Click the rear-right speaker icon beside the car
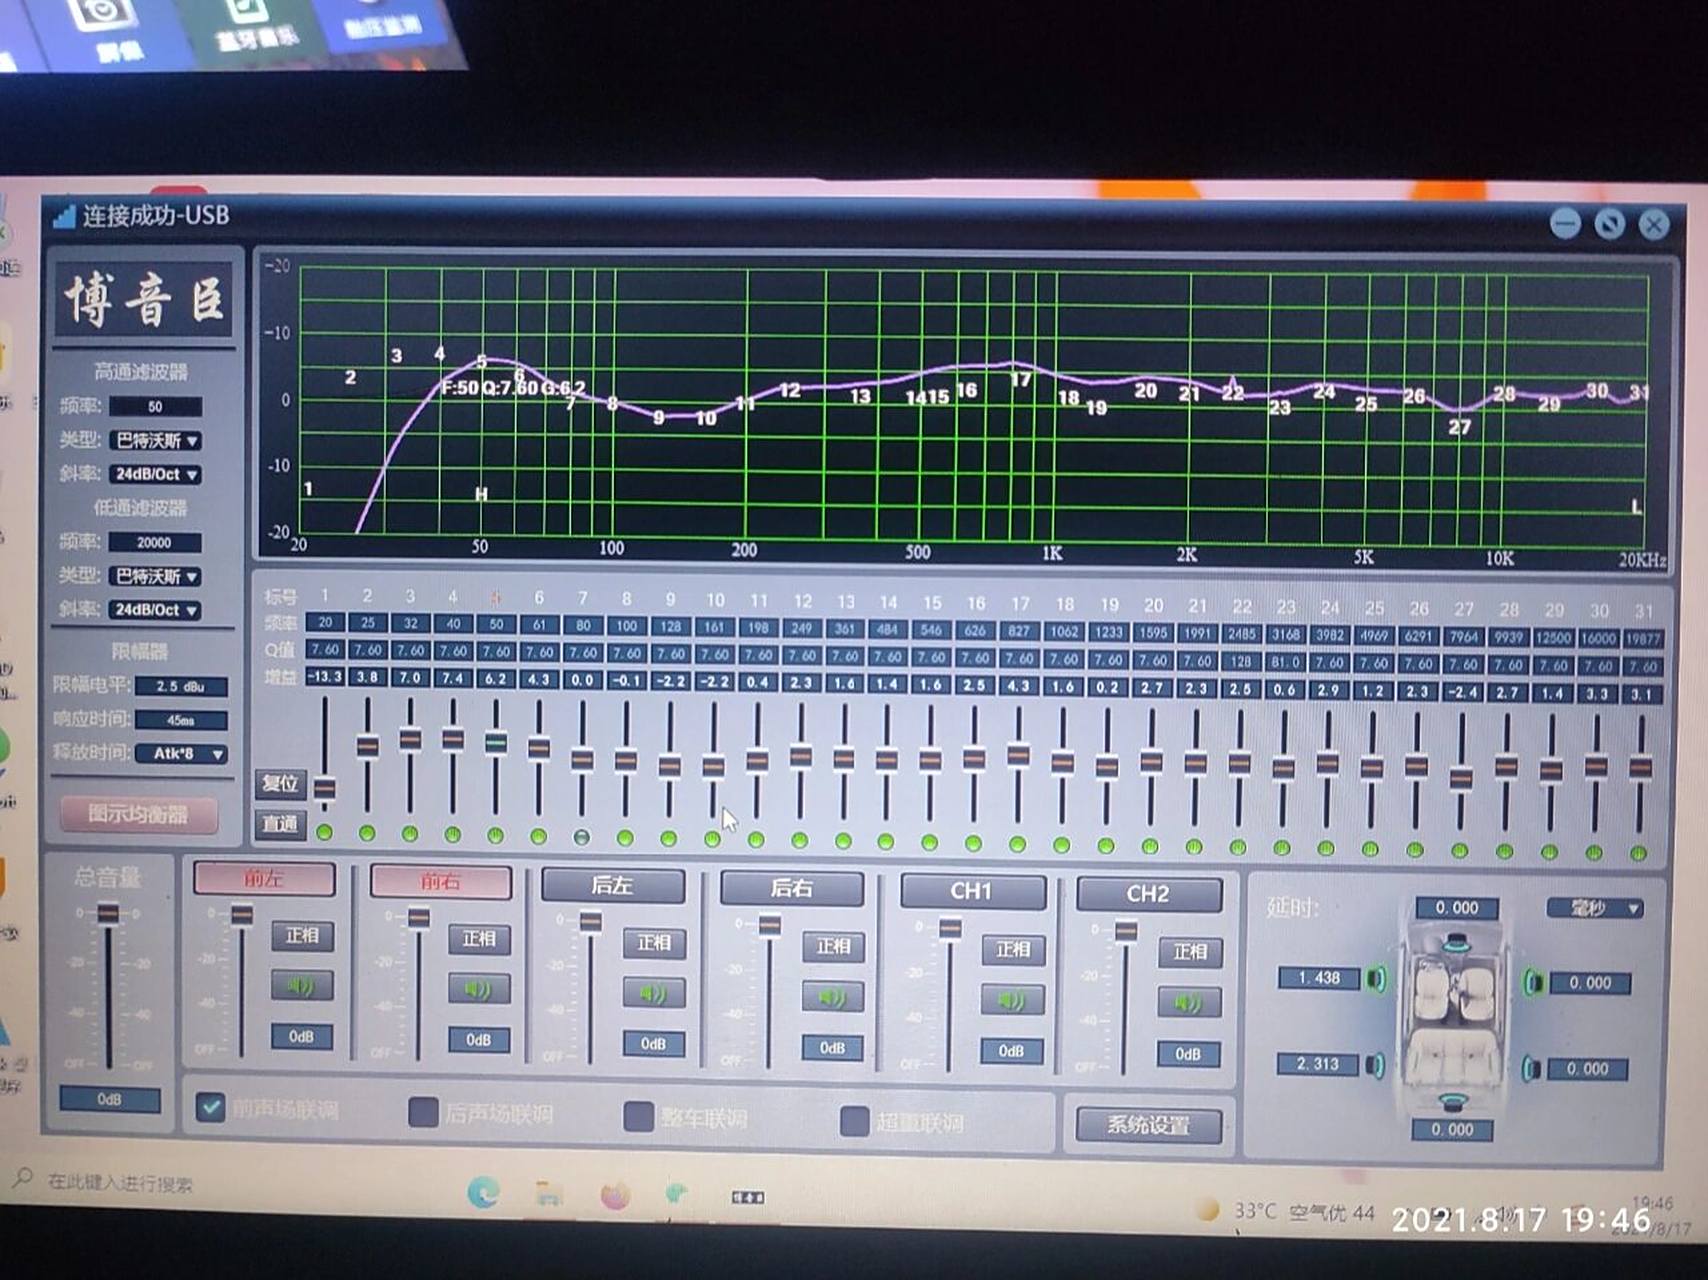The width and height of the screenshot is (1708, 1280). (1530, 1069)
